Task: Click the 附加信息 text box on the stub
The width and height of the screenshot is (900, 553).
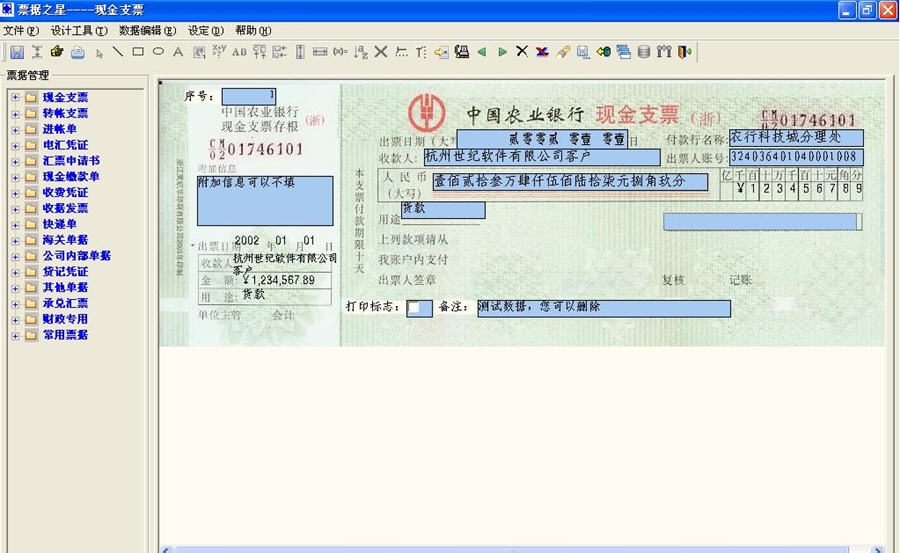Action: (x=265, y=201)
